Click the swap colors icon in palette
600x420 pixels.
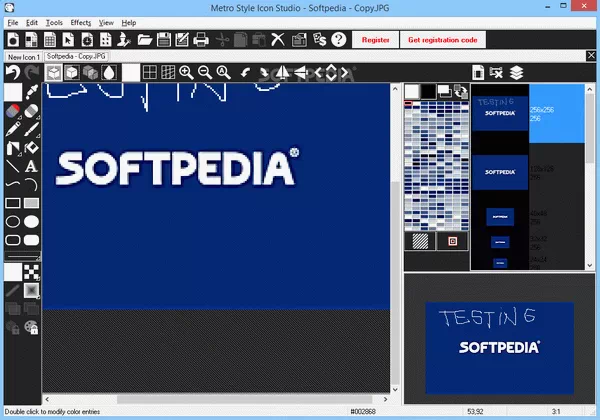pyautogui.click(x=461, y=91)
